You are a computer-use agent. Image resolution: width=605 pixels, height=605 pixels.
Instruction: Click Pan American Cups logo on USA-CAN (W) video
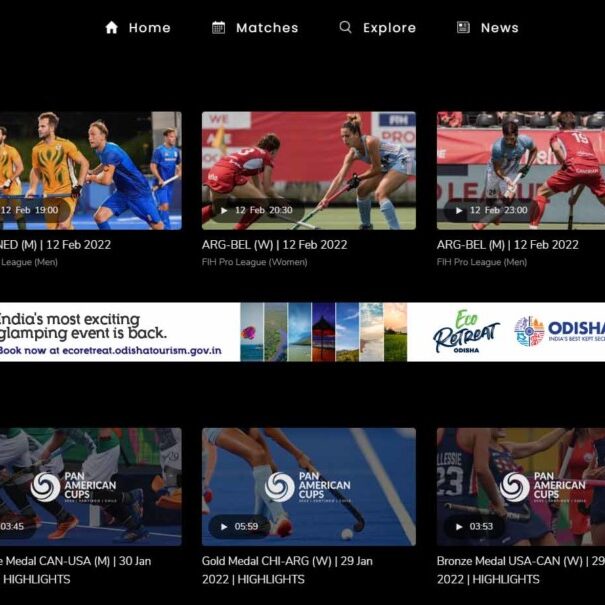(542, 487)
